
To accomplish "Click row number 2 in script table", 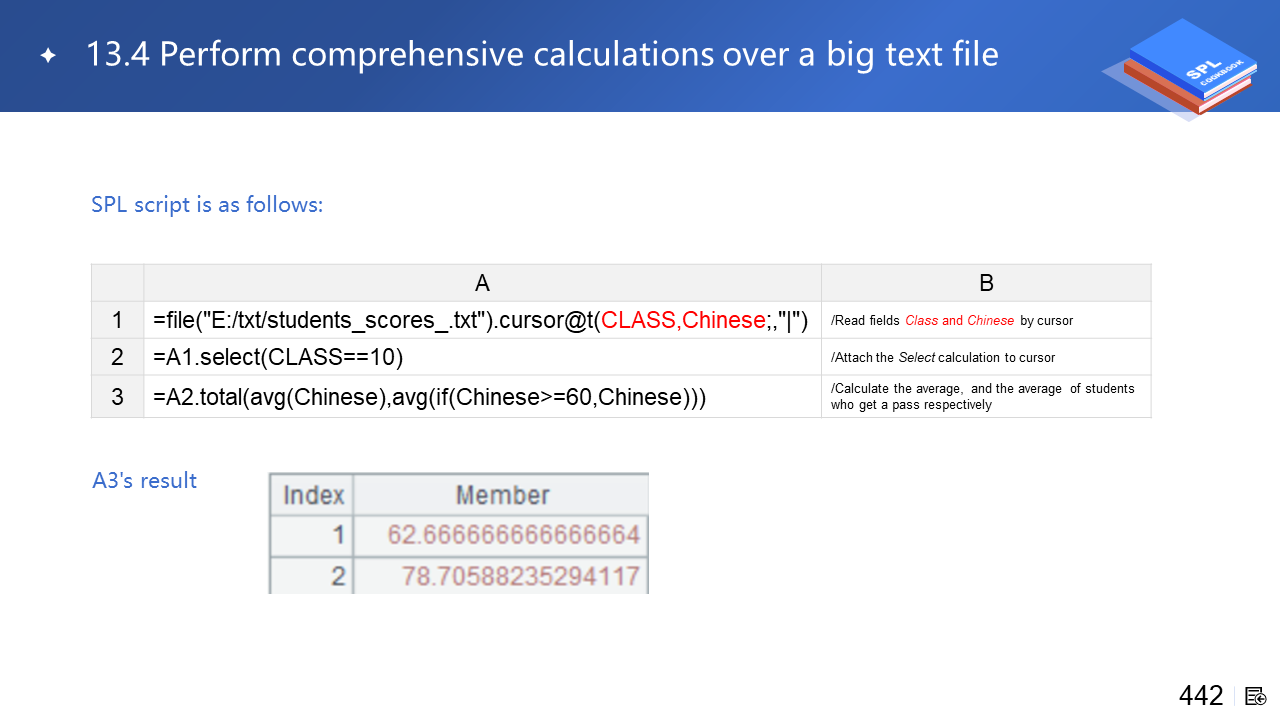I will [x=117, y=357].
